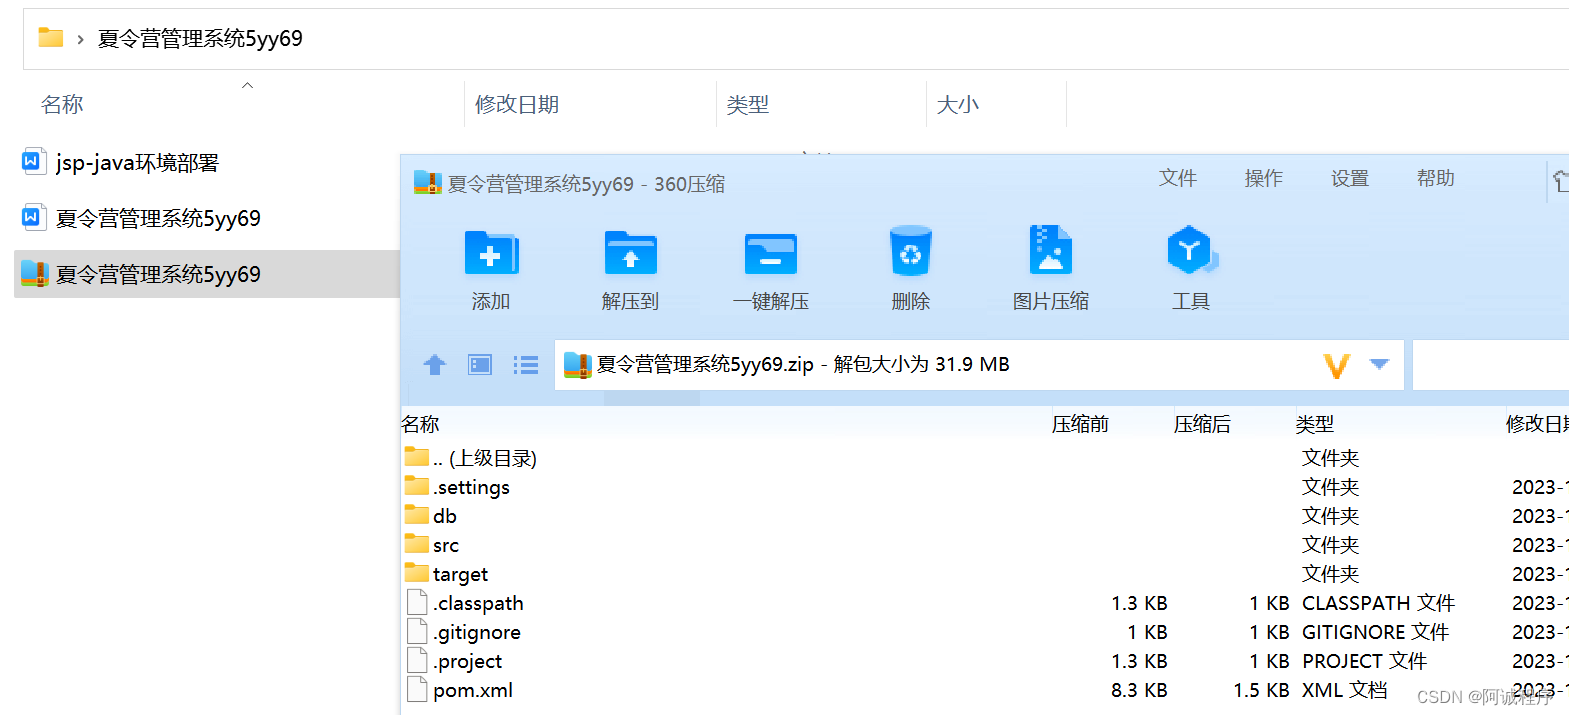The height and width of the screenshot is (715, 1569).
Task: Click the sort arrow above the 名称 column
Action: point(248,85)
